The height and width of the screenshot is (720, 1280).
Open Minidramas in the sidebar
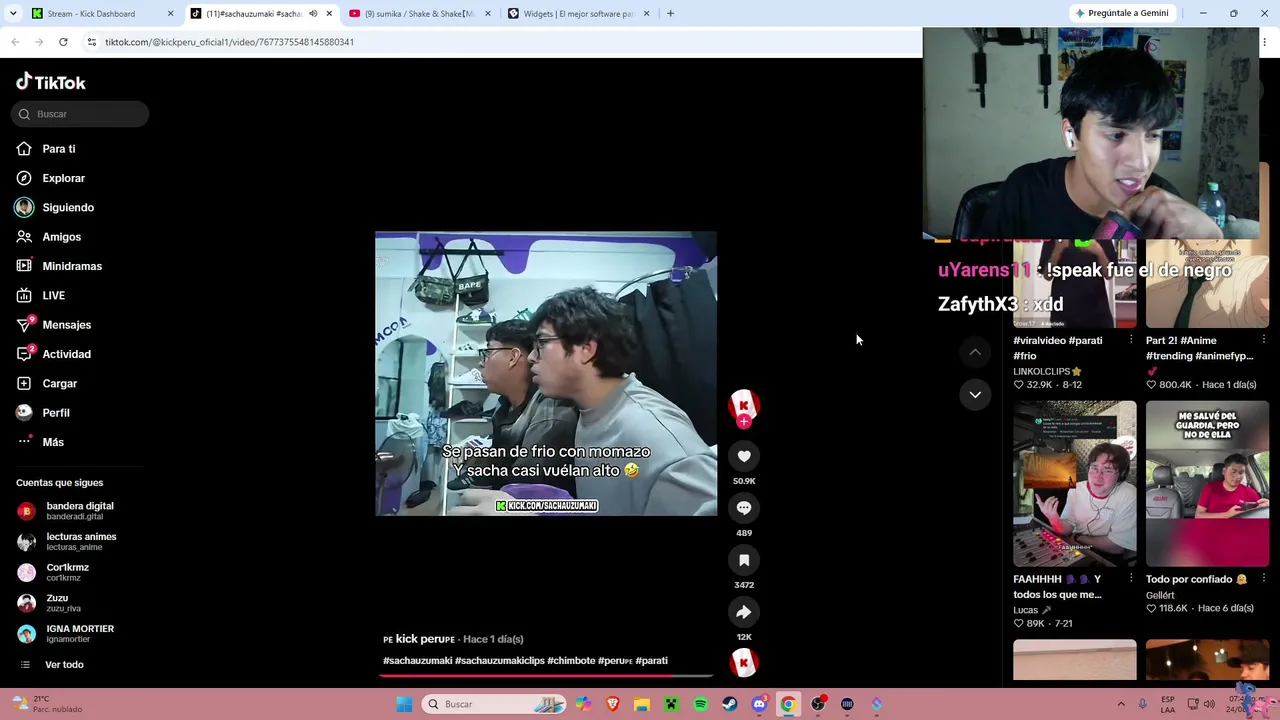click(x=72, y=266)
